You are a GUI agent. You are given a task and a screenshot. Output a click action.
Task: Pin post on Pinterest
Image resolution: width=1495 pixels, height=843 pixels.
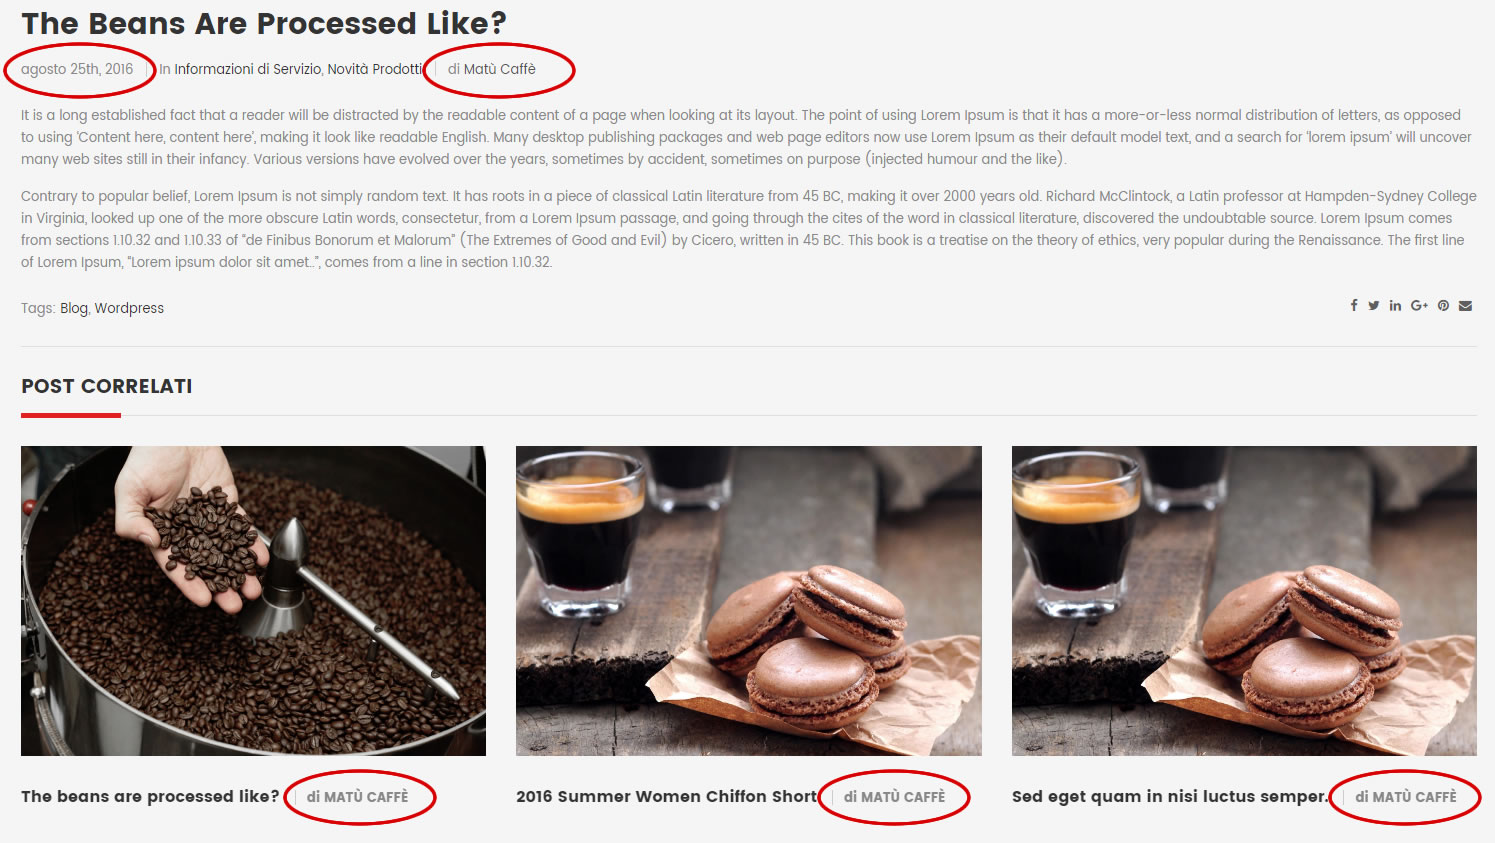1443,306
